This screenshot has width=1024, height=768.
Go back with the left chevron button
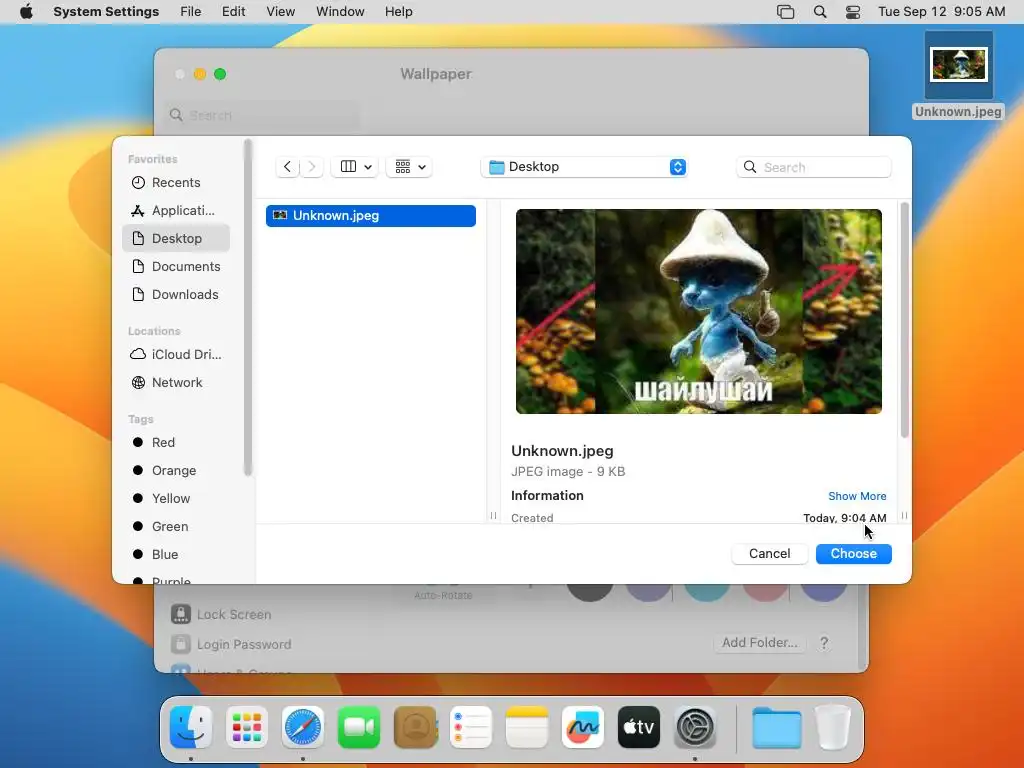287,167
